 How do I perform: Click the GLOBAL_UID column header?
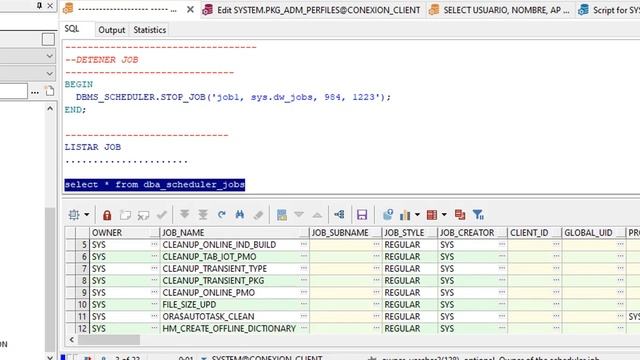594,233
